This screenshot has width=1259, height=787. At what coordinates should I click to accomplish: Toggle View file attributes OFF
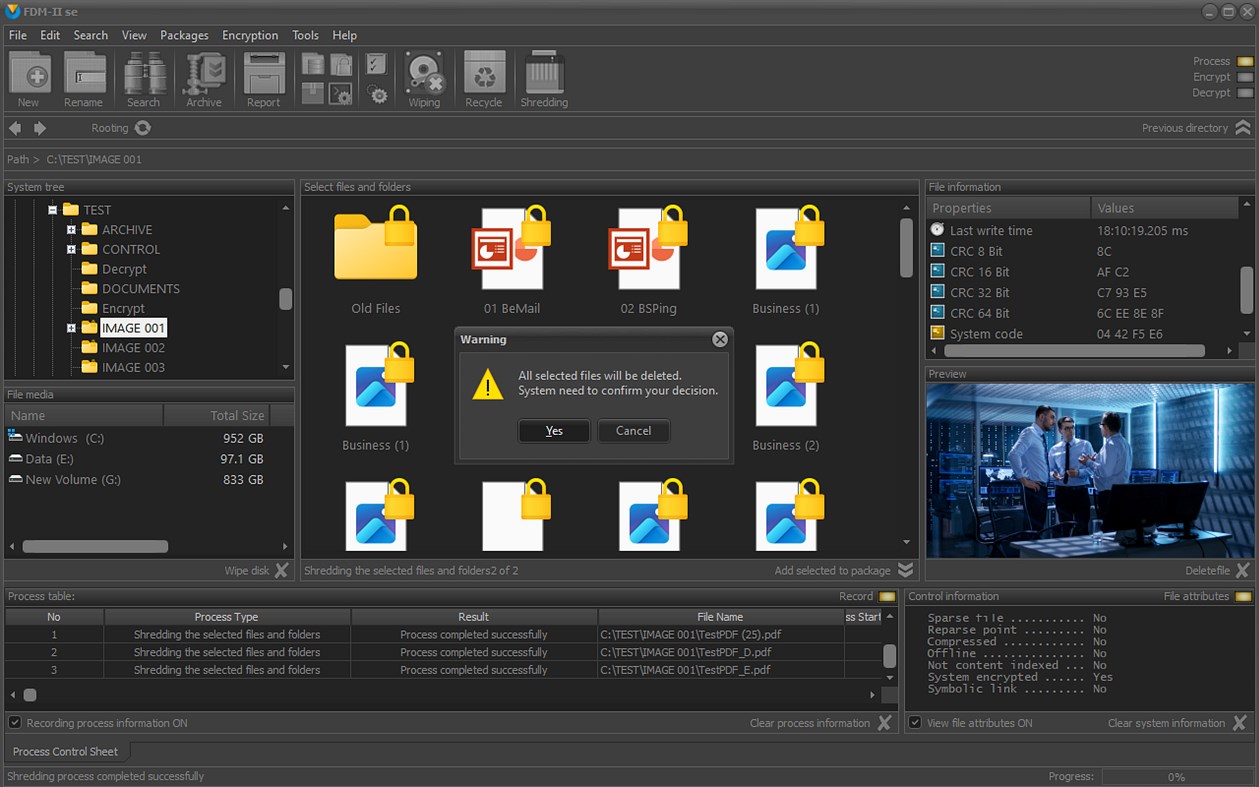[x=915, y=722]
